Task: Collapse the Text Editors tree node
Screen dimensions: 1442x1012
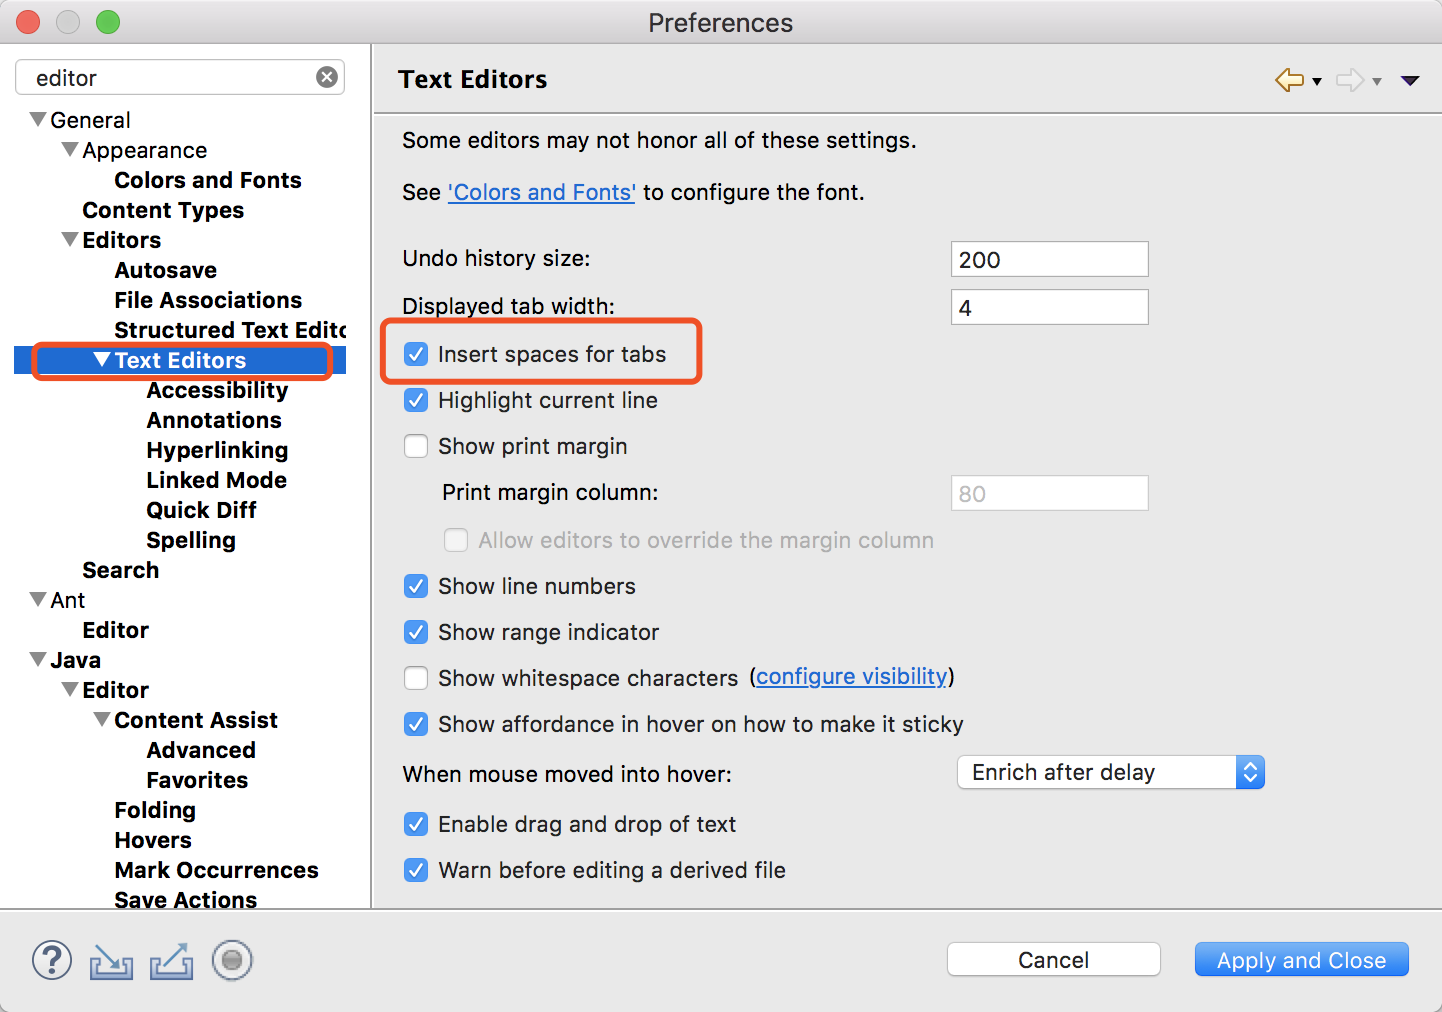Action: pyautogui.click(x=102, y=360)
